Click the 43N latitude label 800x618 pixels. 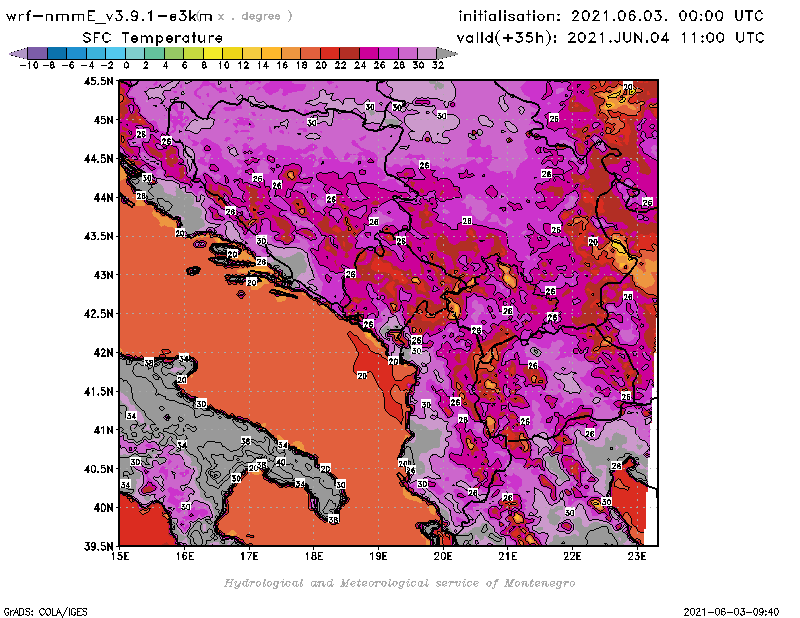pyautogui.click(x=103, y=275)
